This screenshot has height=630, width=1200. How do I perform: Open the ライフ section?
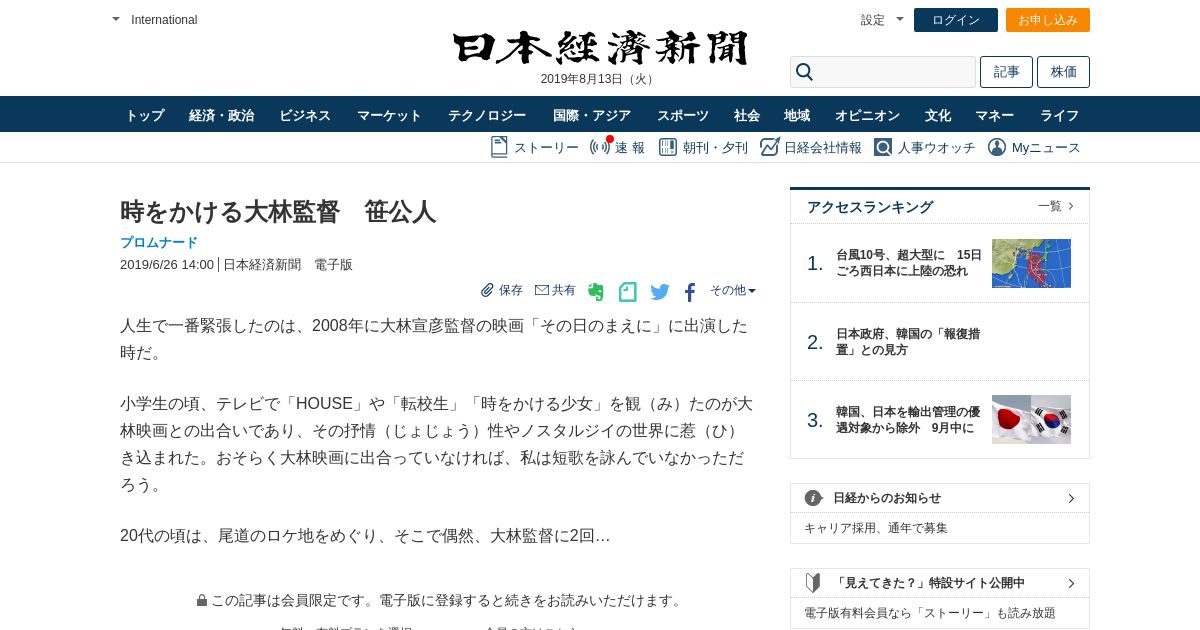coord(1059,115)
